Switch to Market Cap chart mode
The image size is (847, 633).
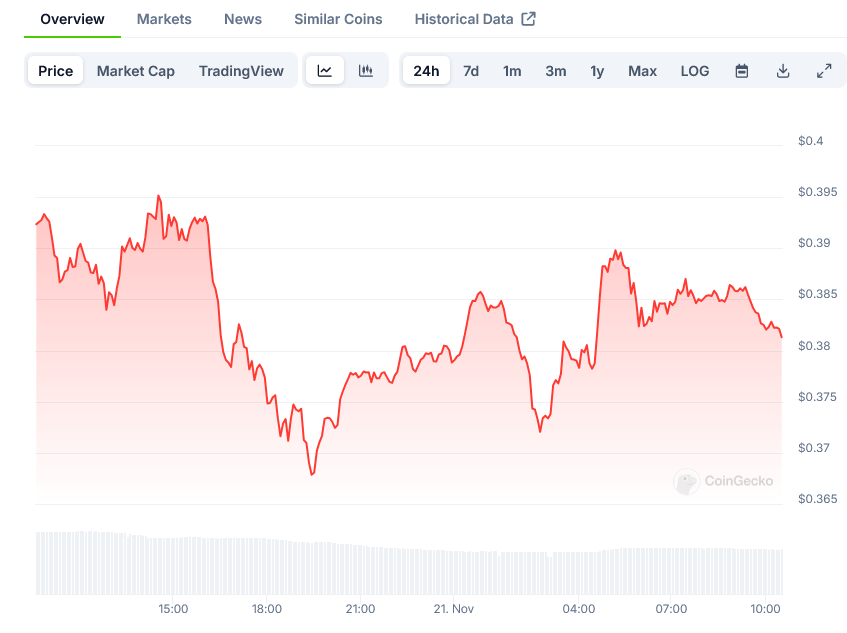(136, 71)
